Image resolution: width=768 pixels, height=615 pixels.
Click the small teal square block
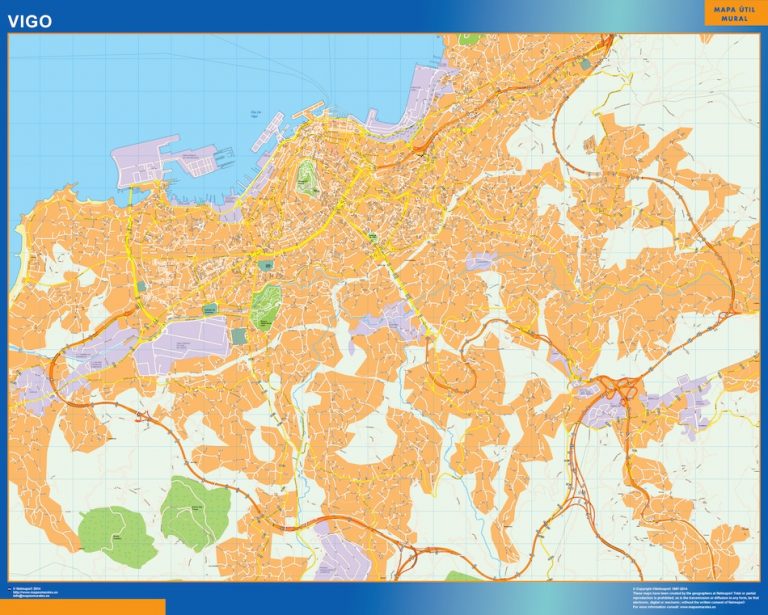coord(240,335)
